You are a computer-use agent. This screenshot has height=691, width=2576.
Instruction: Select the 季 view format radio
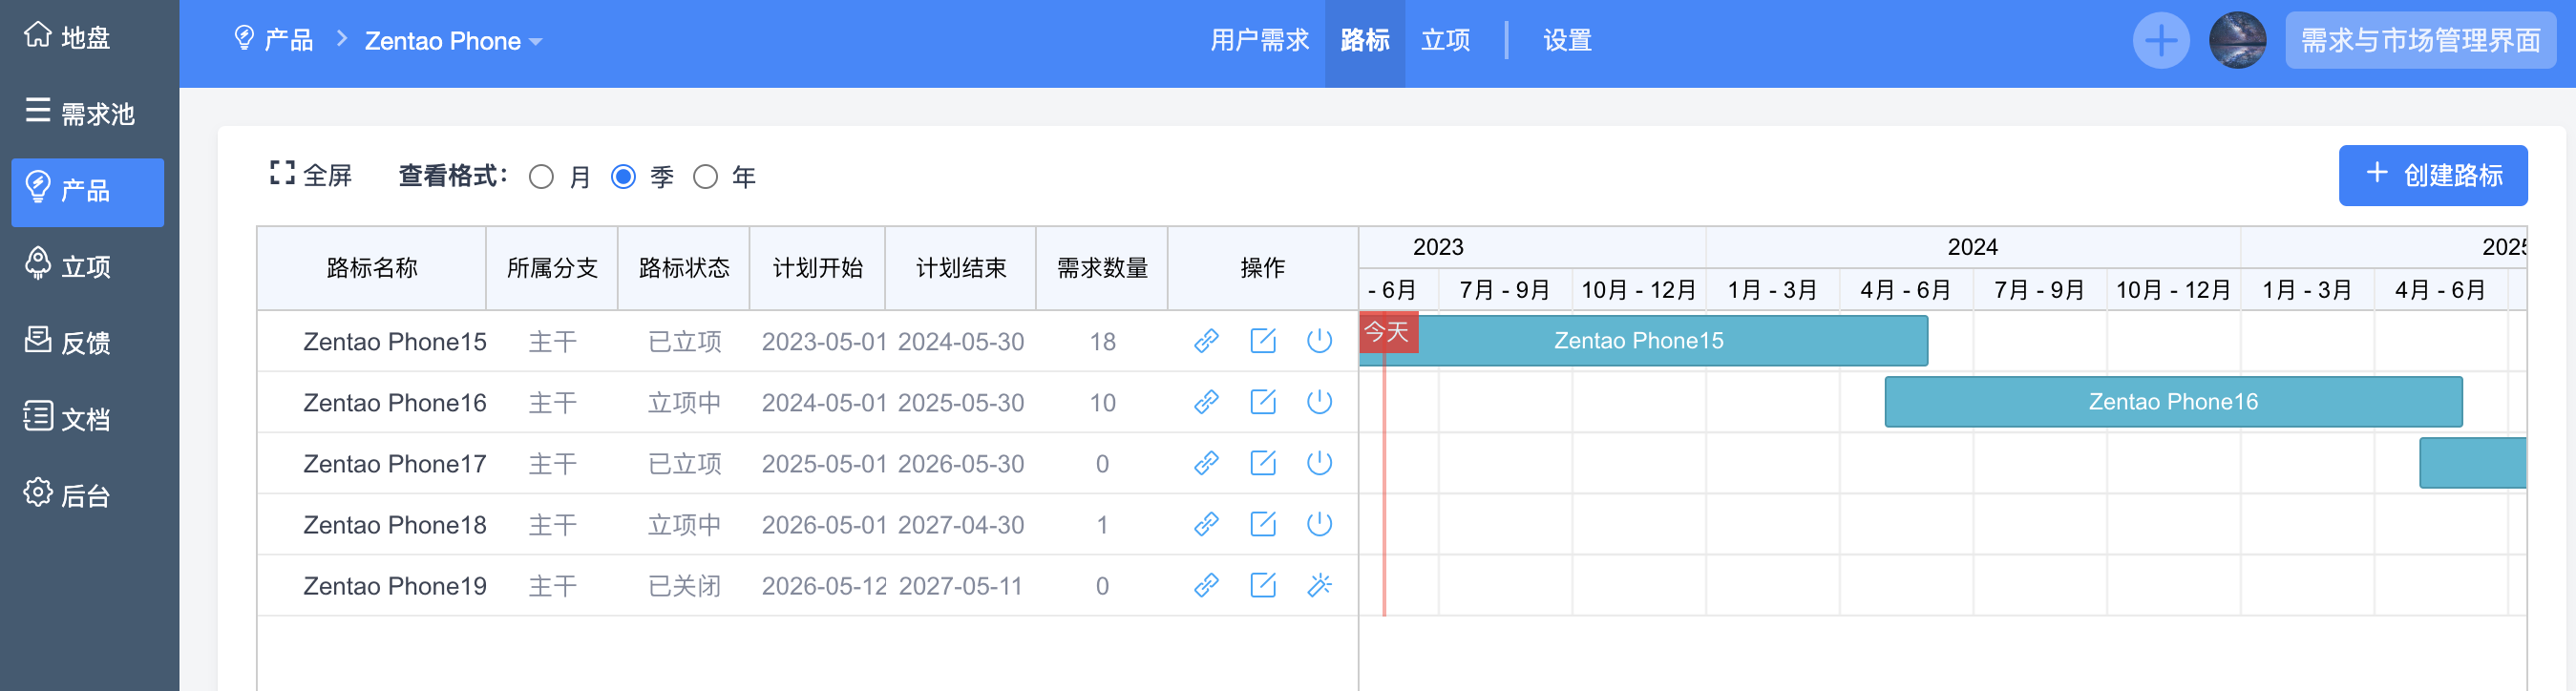click(624, 177)
